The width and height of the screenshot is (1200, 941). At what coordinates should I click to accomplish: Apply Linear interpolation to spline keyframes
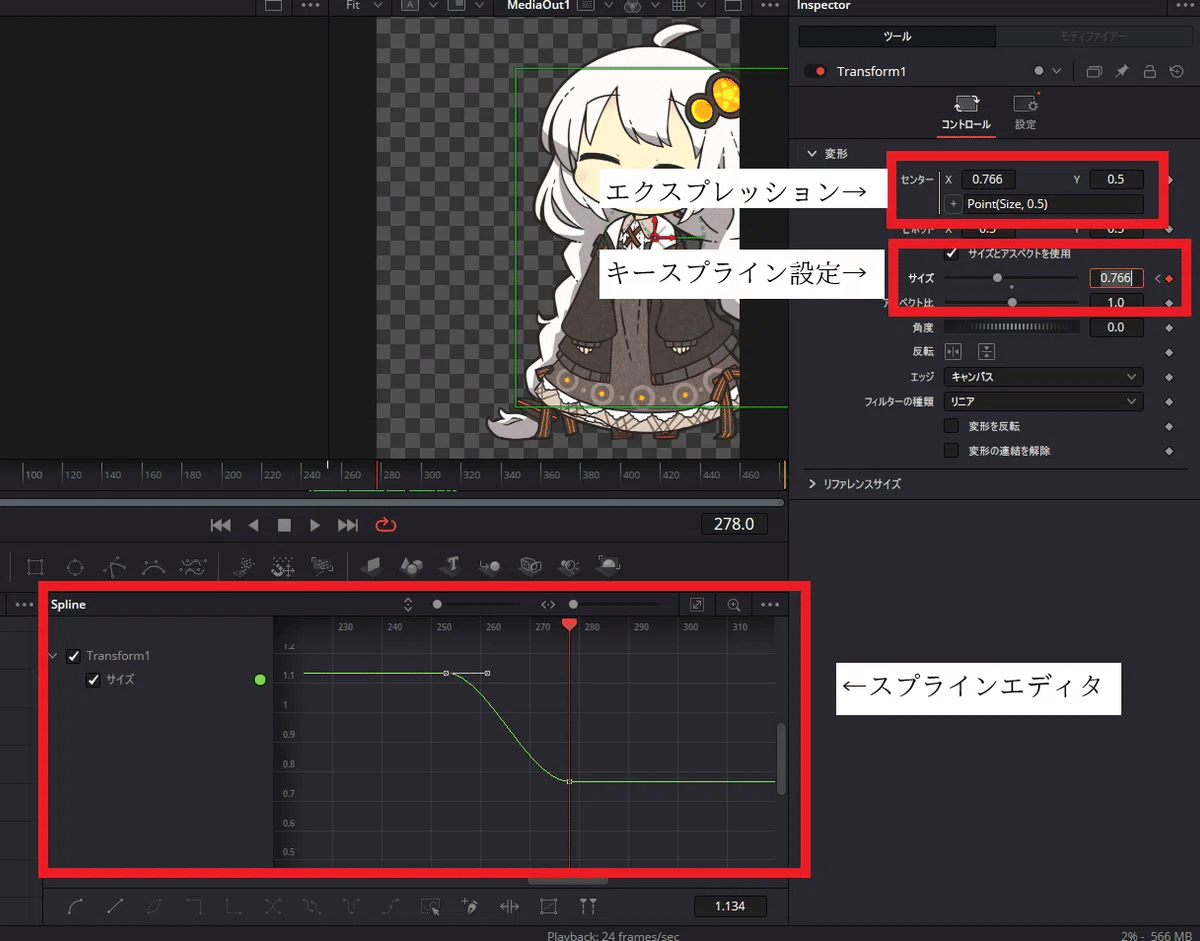115,907
